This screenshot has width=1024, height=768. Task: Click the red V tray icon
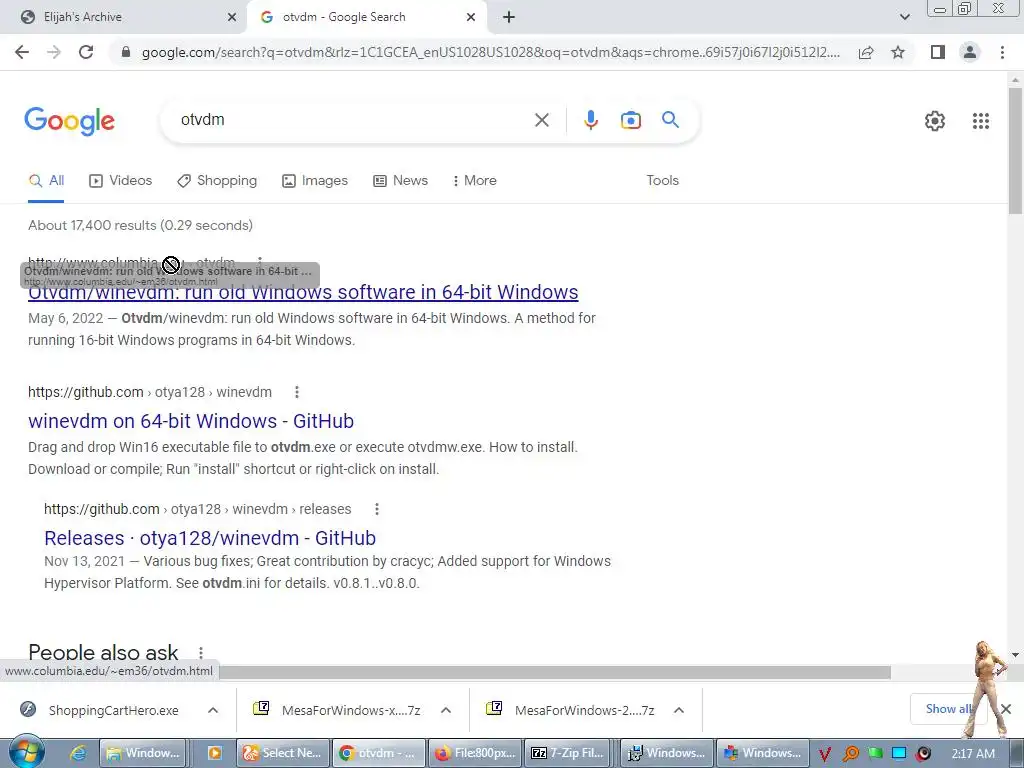(x=824, y=754)
